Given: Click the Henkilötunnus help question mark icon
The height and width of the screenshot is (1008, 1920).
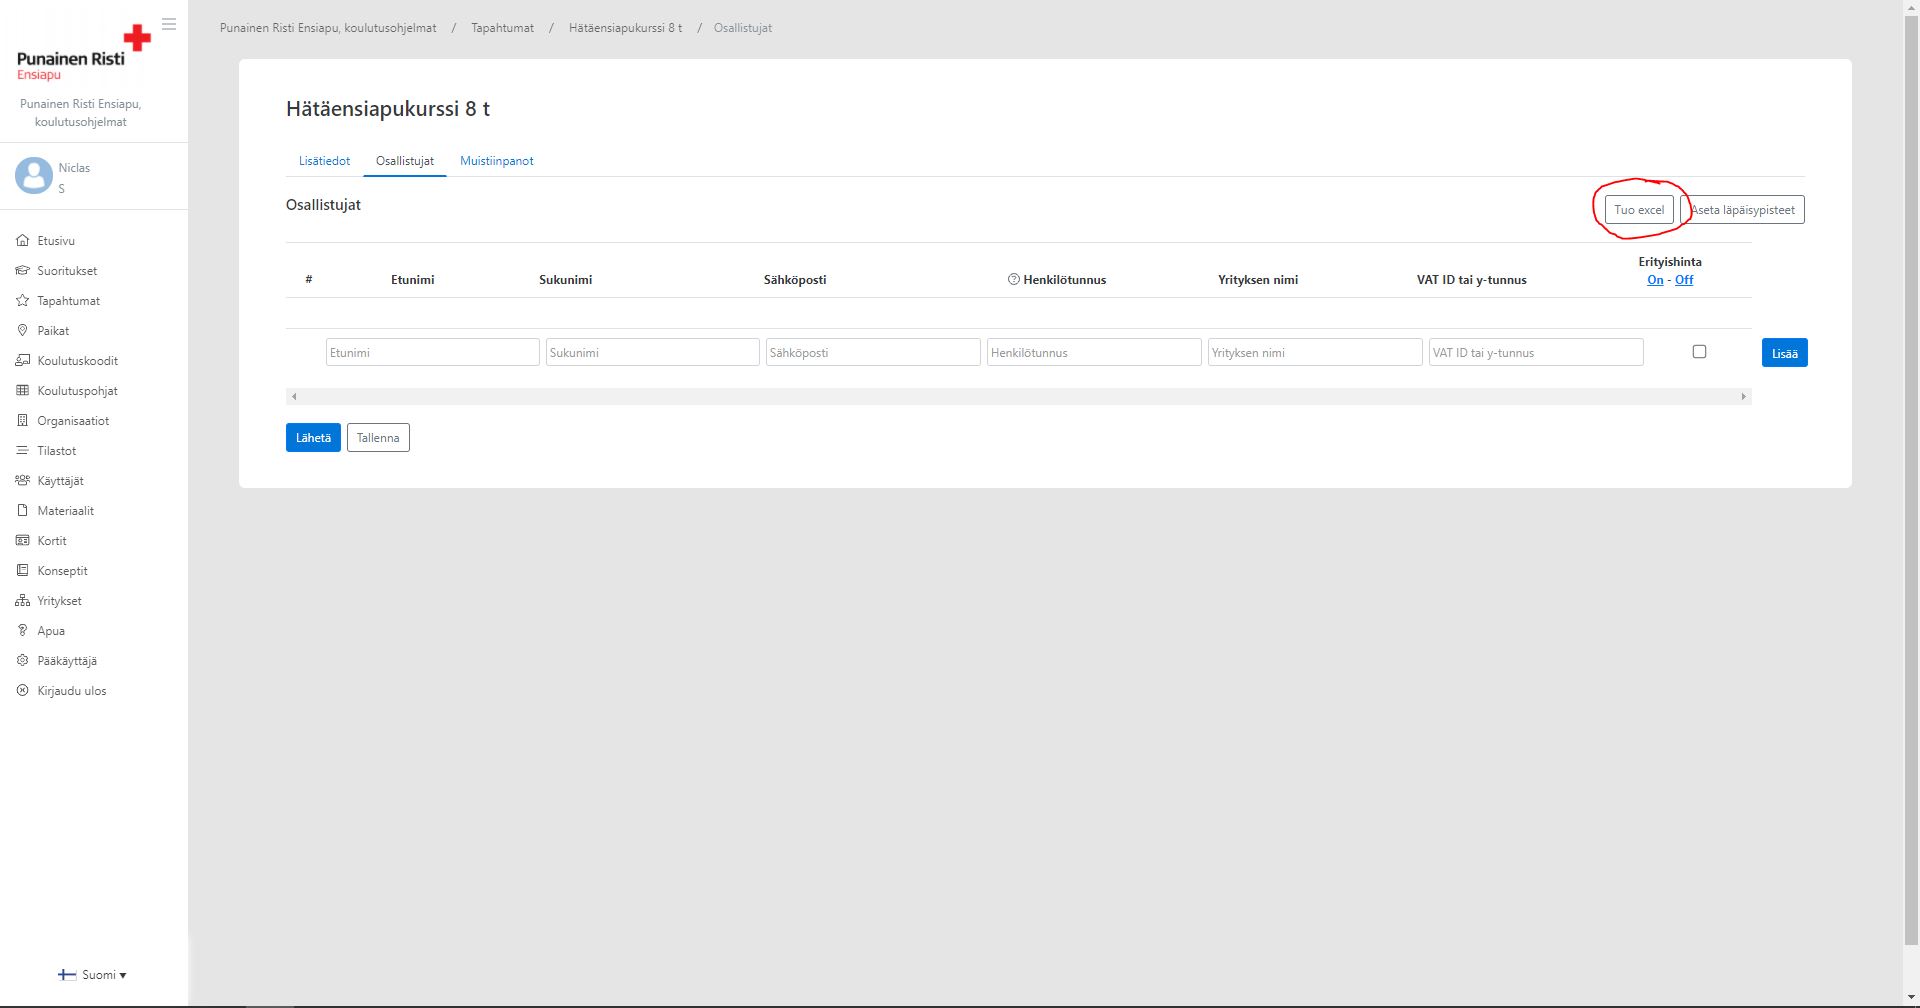Looking at the screenshot, I should pyautogui.click(x=1014, y=280).
